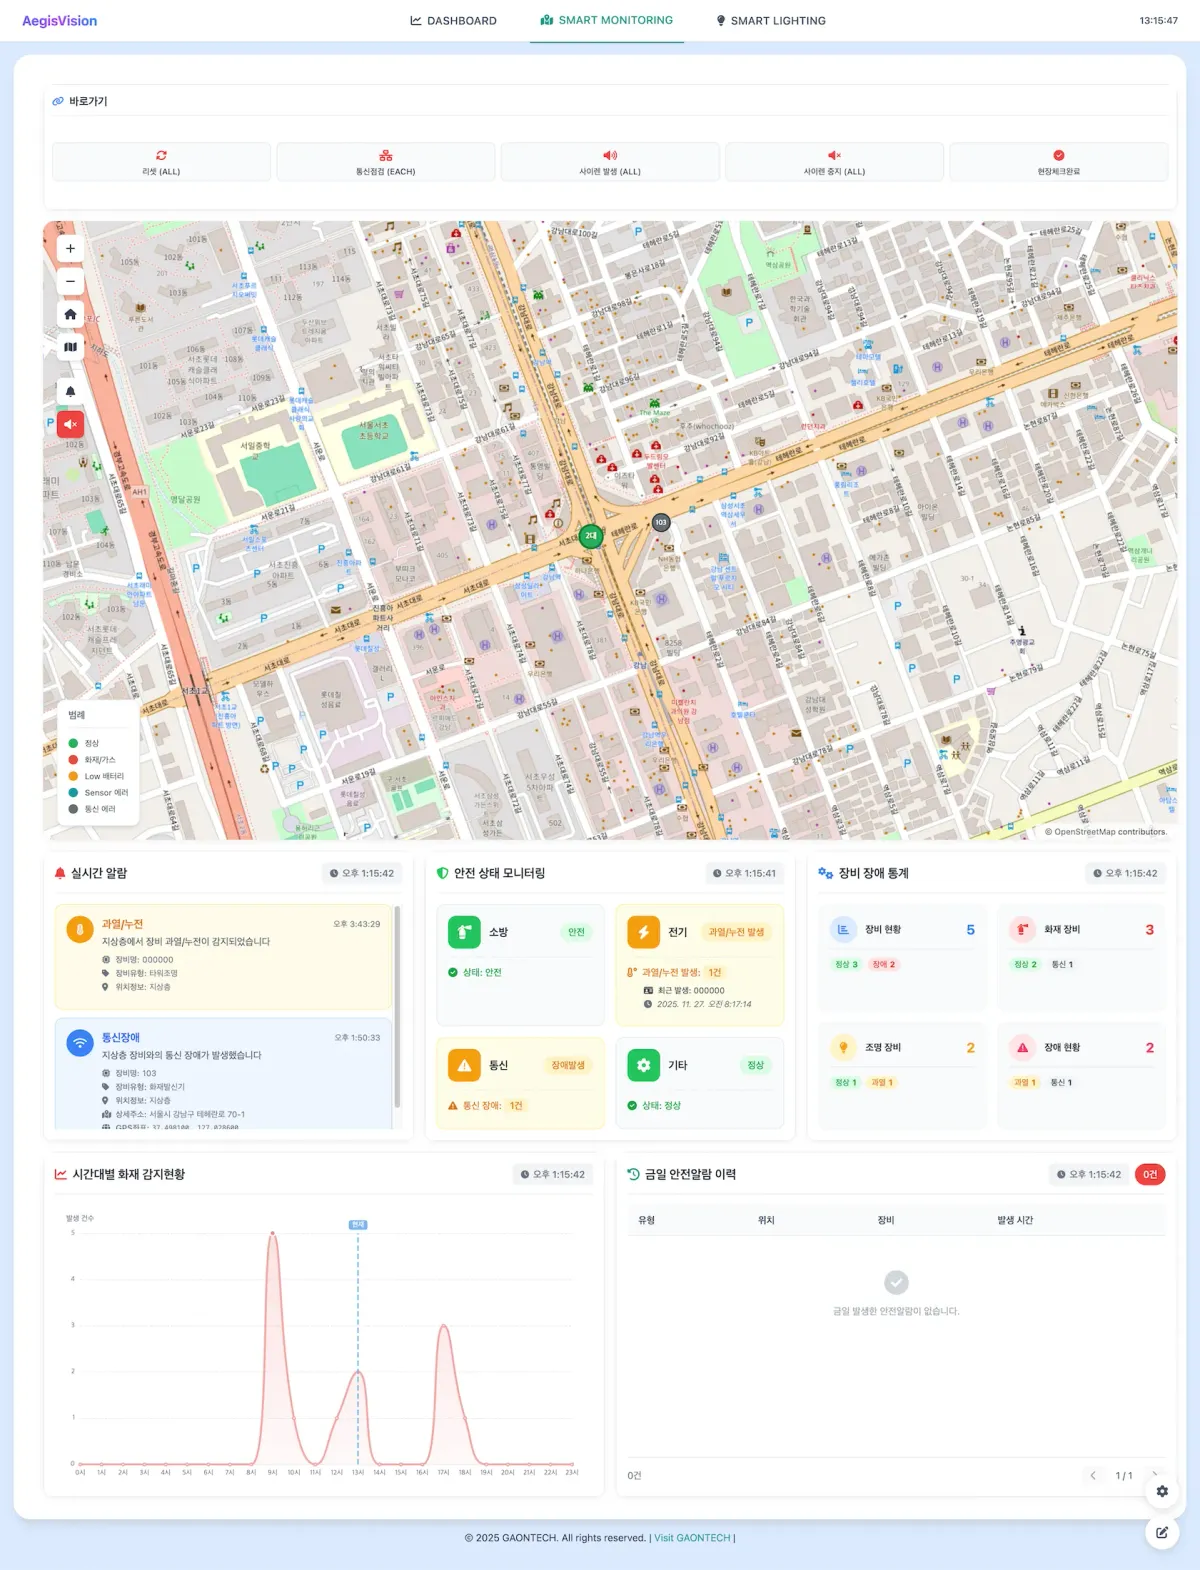Select the 과열/누전 alarm card
The height and width of the screenshot is (1570, 1200).
(x=222, y=957)
